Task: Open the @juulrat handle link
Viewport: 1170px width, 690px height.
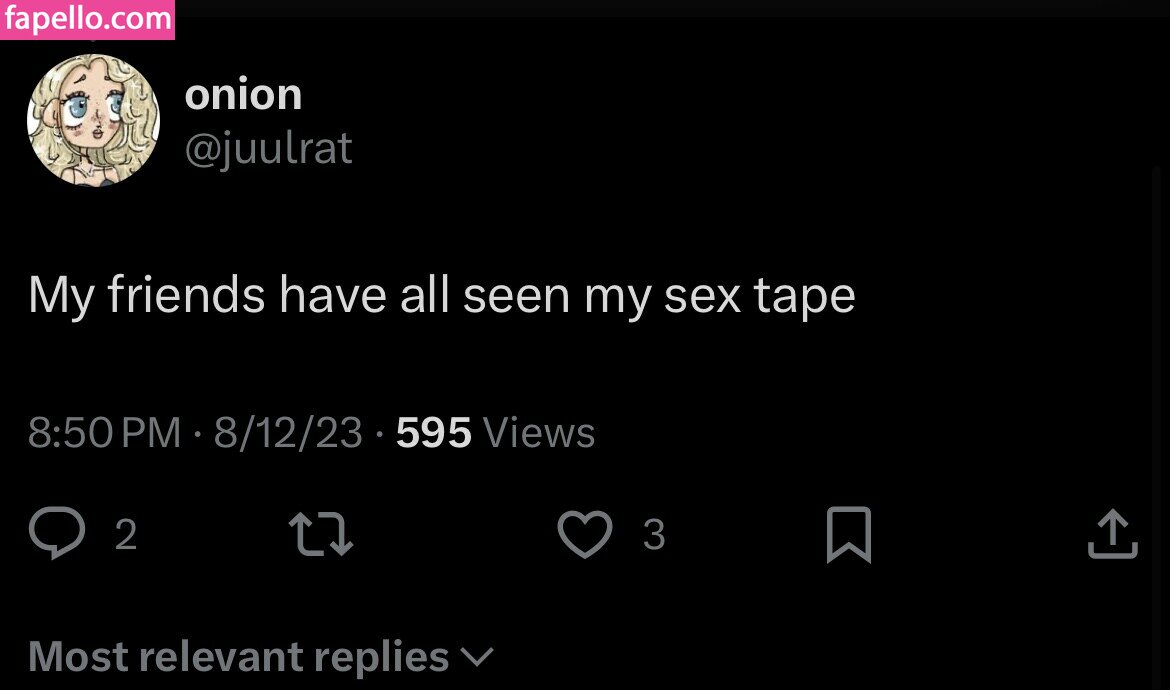Action: pyautogui.click(x=268, y=149)
